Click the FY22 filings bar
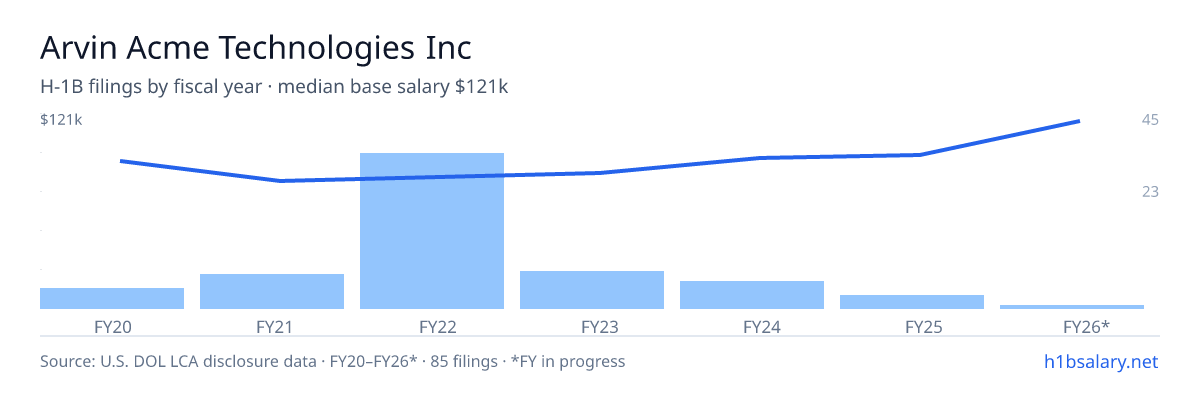The width and height of the screenshot is (1200, 400). coord(432,231)
